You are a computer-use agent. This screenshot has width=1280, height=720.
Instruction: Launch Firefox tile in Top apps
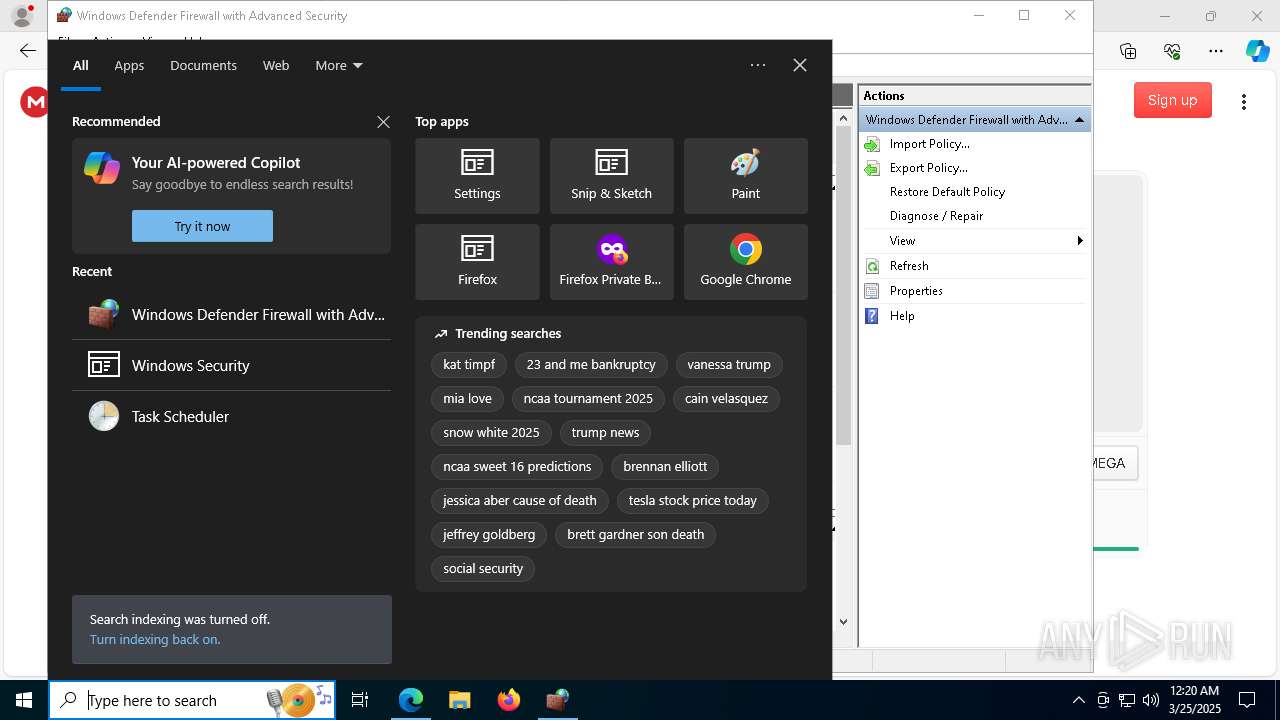click(x=477, y=262)
